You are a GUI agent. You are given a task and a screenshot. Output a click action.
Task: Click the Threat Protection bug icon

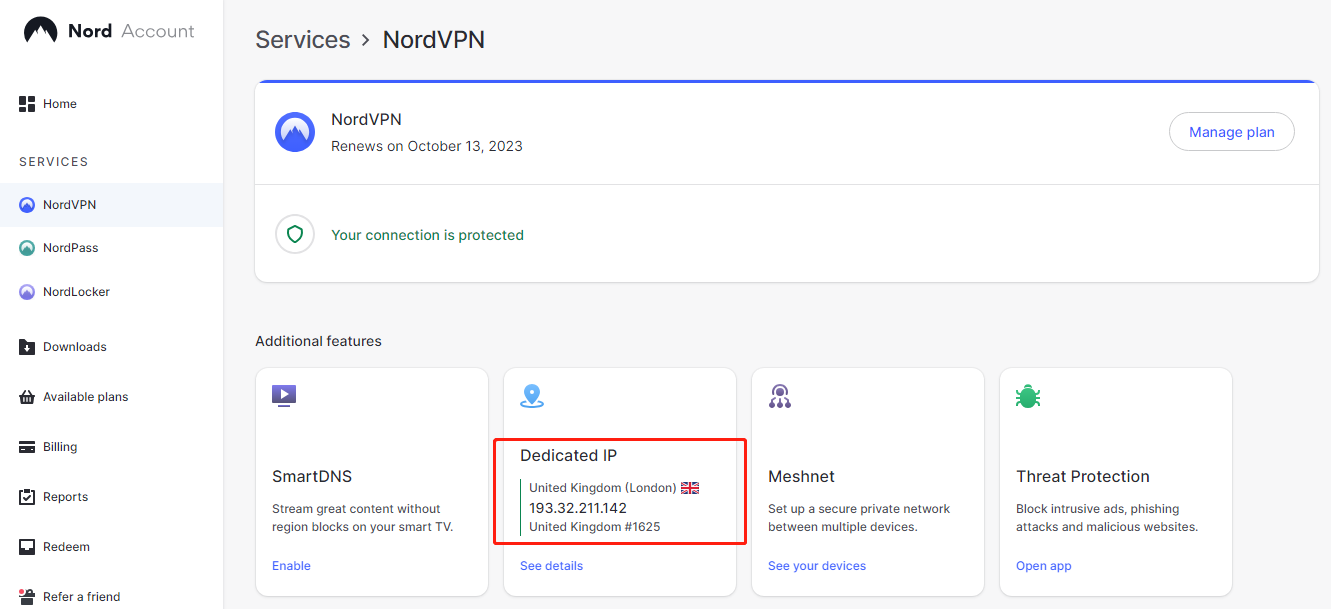[x=1028, y=396]
